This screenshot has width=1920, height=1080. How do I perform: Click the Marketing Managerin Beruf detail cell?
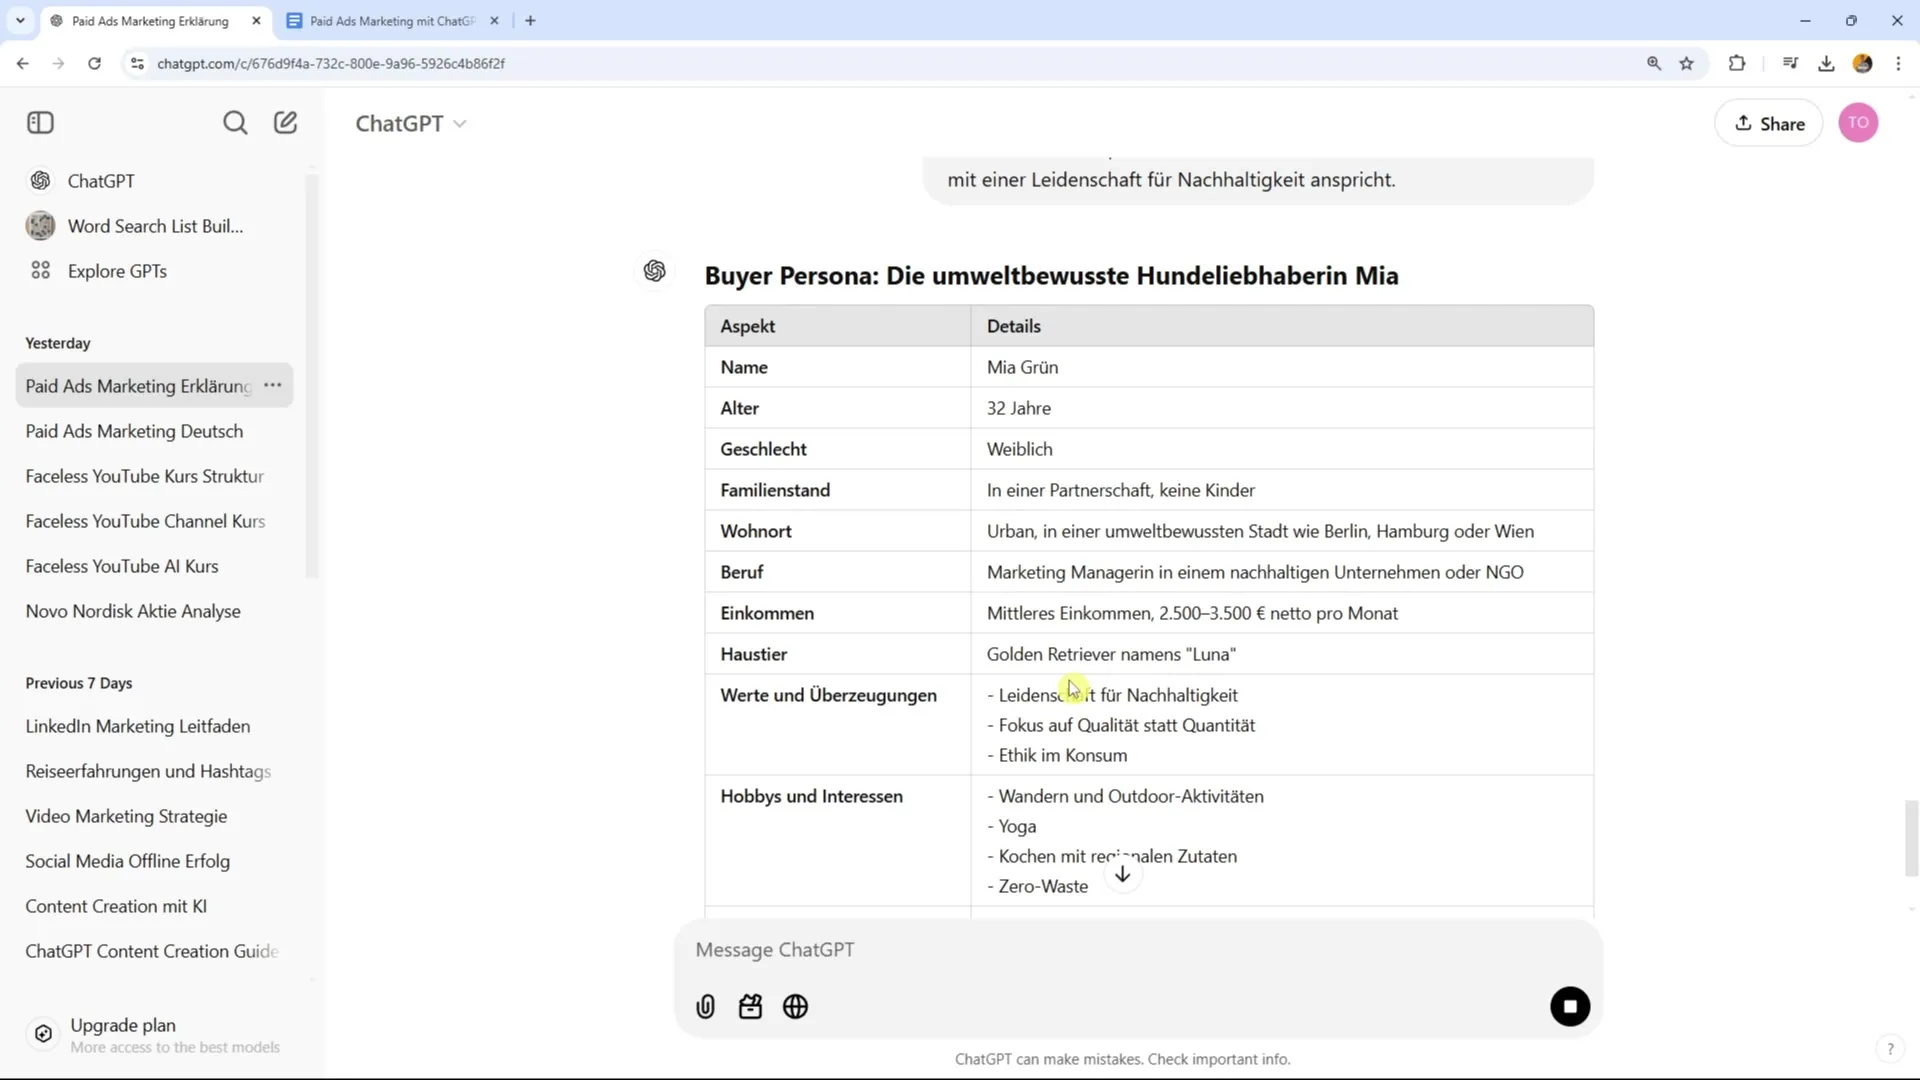click(x=1282, y=572)
